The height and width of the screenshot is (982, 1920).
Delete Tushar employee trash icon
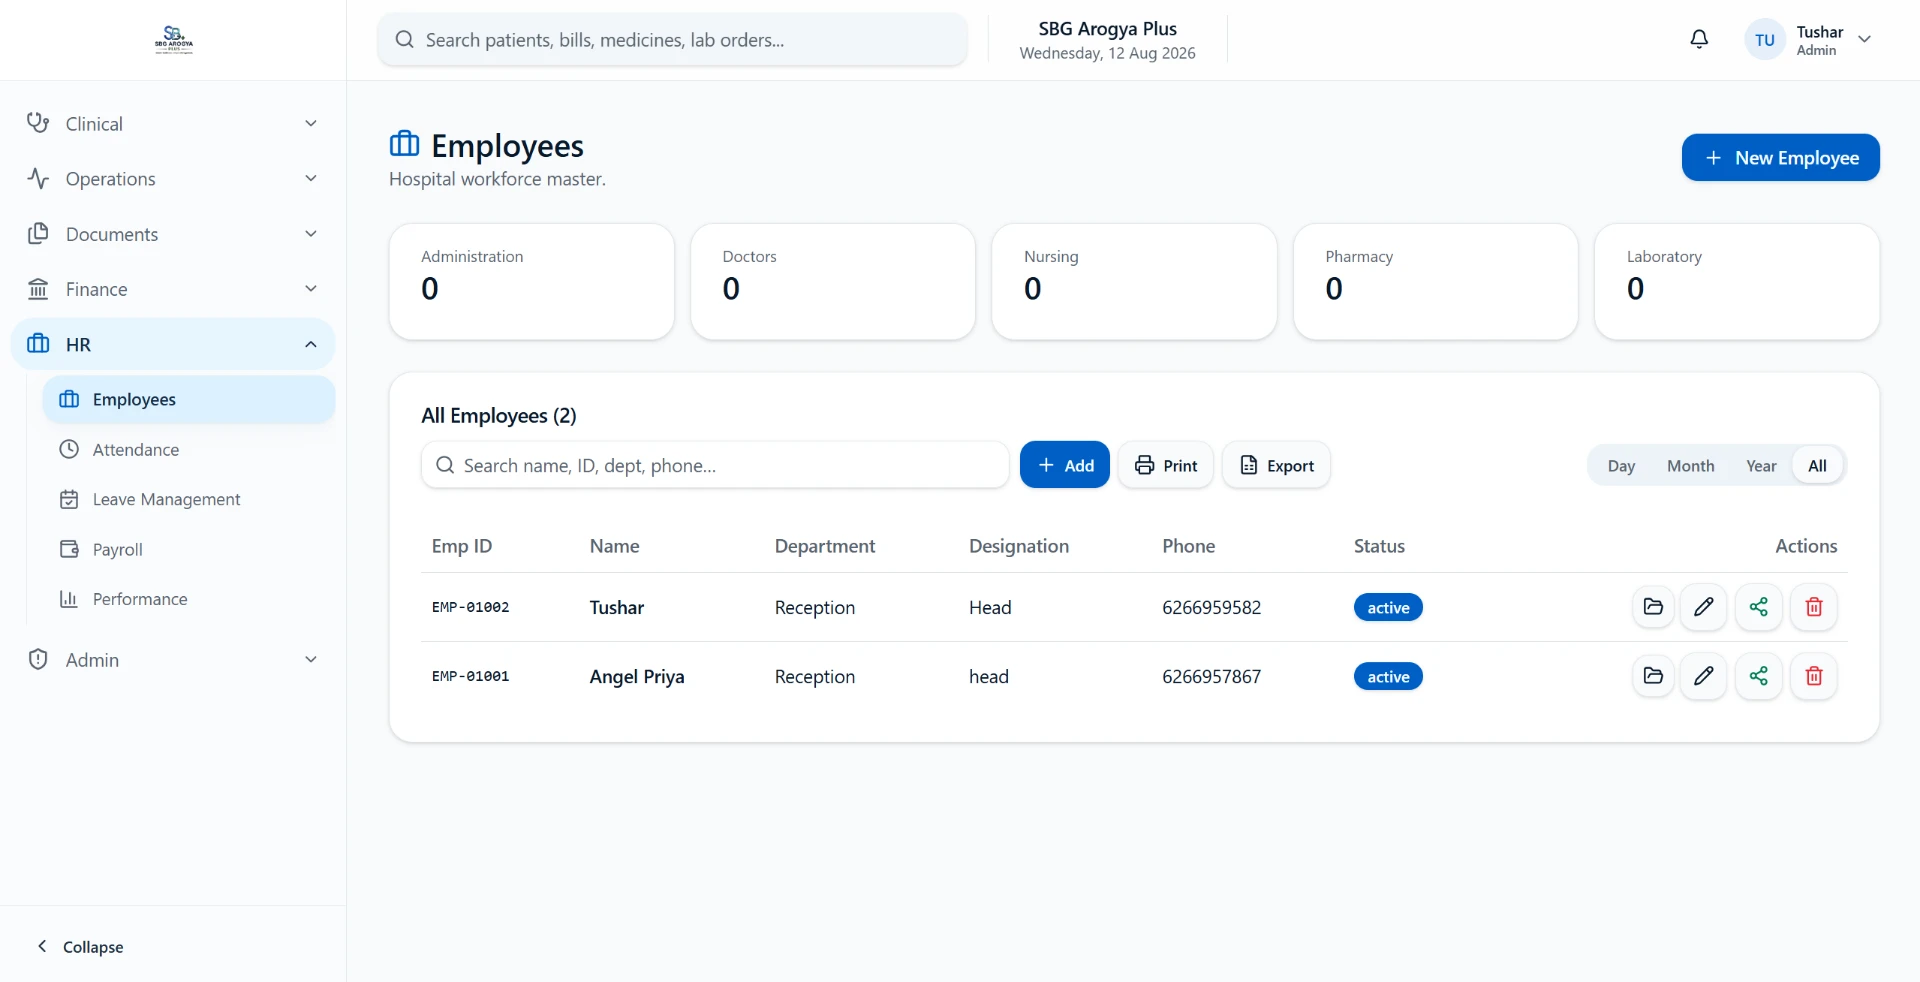pyautogui.click(x=1814, y=607)
